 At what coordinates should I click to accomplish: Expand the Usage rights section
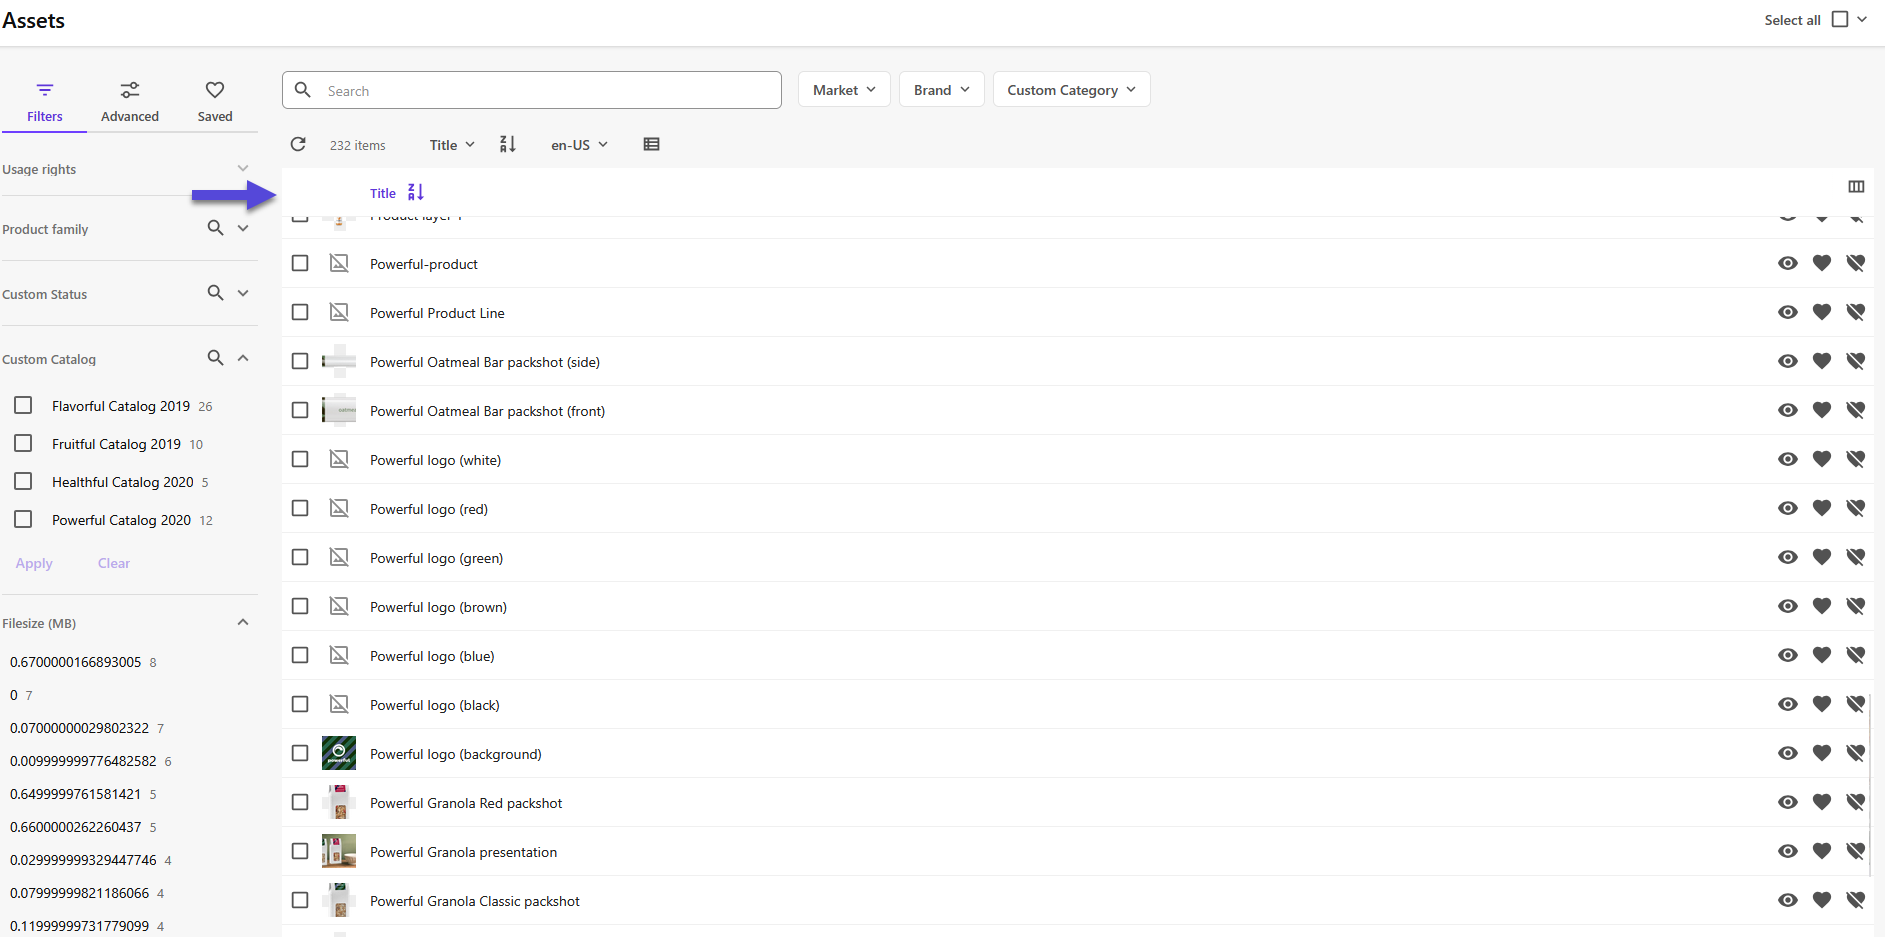click(x=242, y=168)
